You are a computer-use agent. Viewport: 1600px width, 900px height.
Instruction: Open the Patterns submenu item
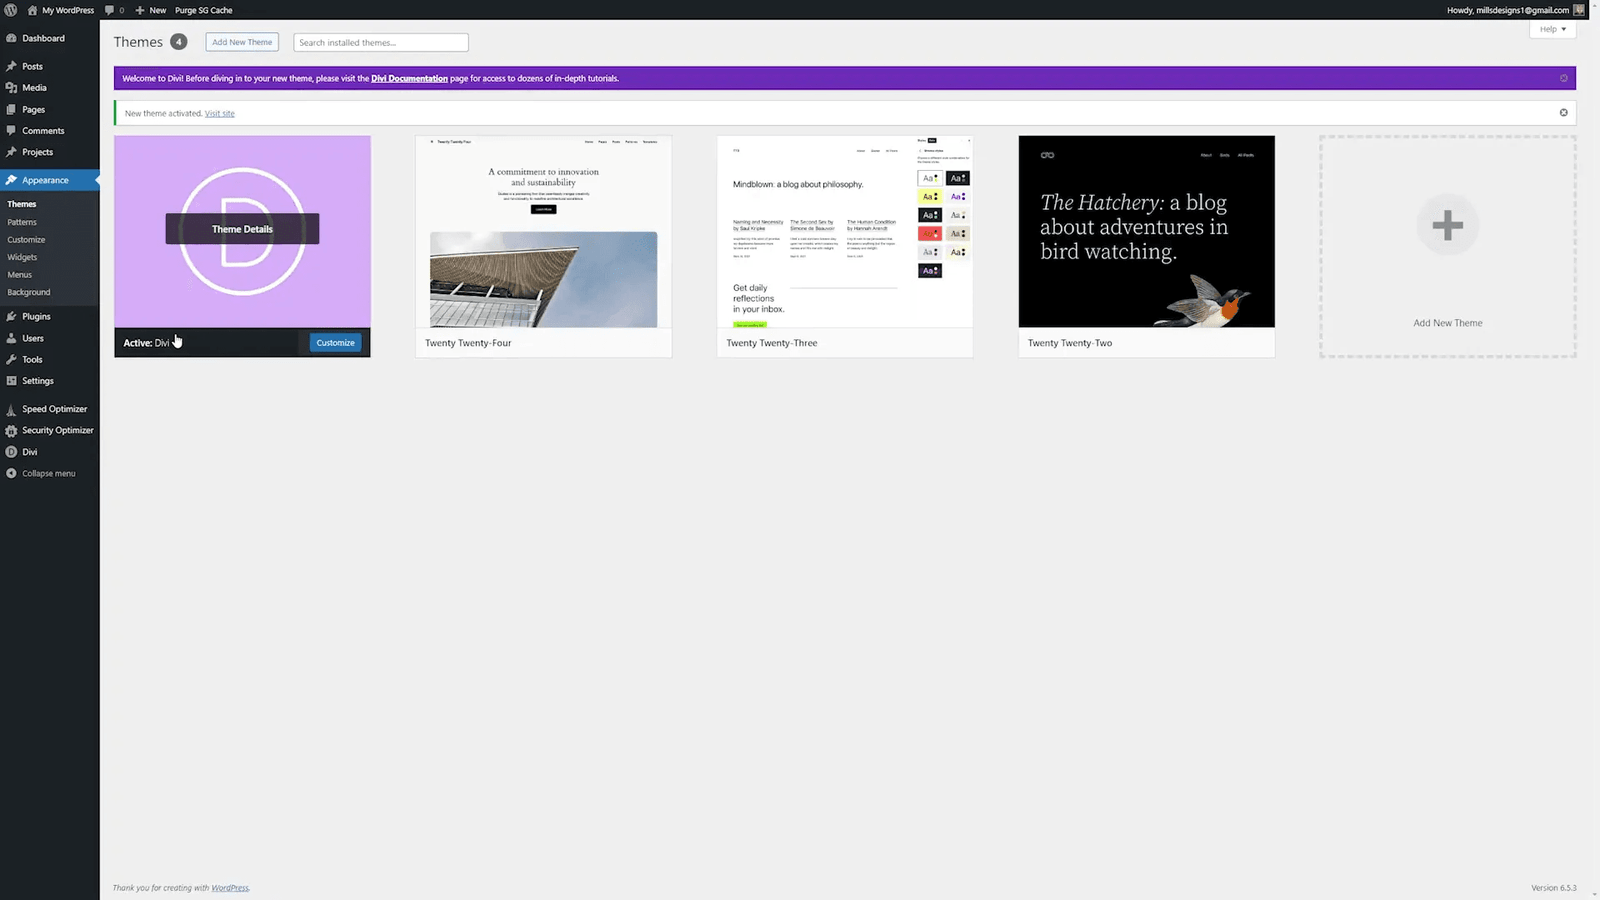point(22,222)
